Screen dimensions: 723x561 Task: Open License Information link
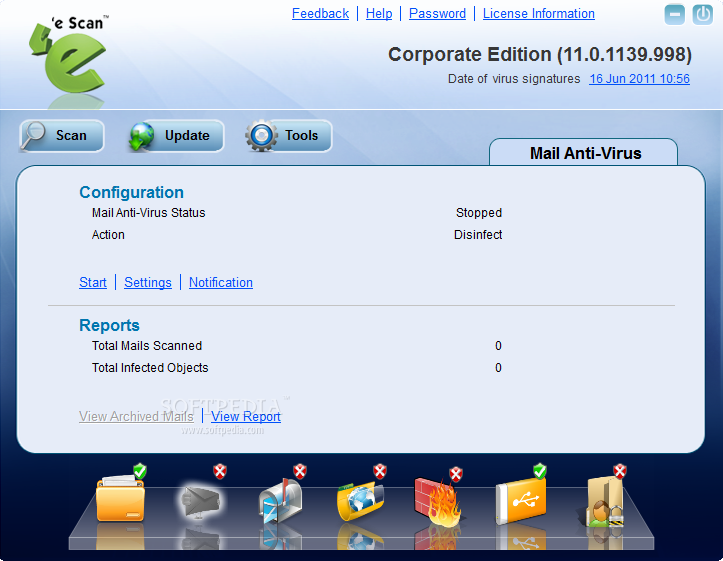point(539,14)
